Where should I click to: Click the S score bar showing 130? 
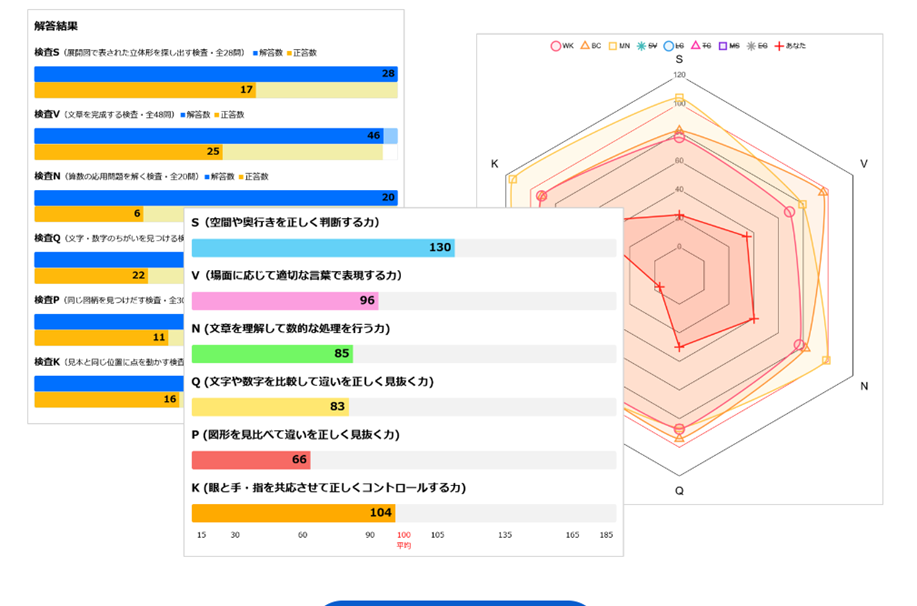tap(322, 248)
